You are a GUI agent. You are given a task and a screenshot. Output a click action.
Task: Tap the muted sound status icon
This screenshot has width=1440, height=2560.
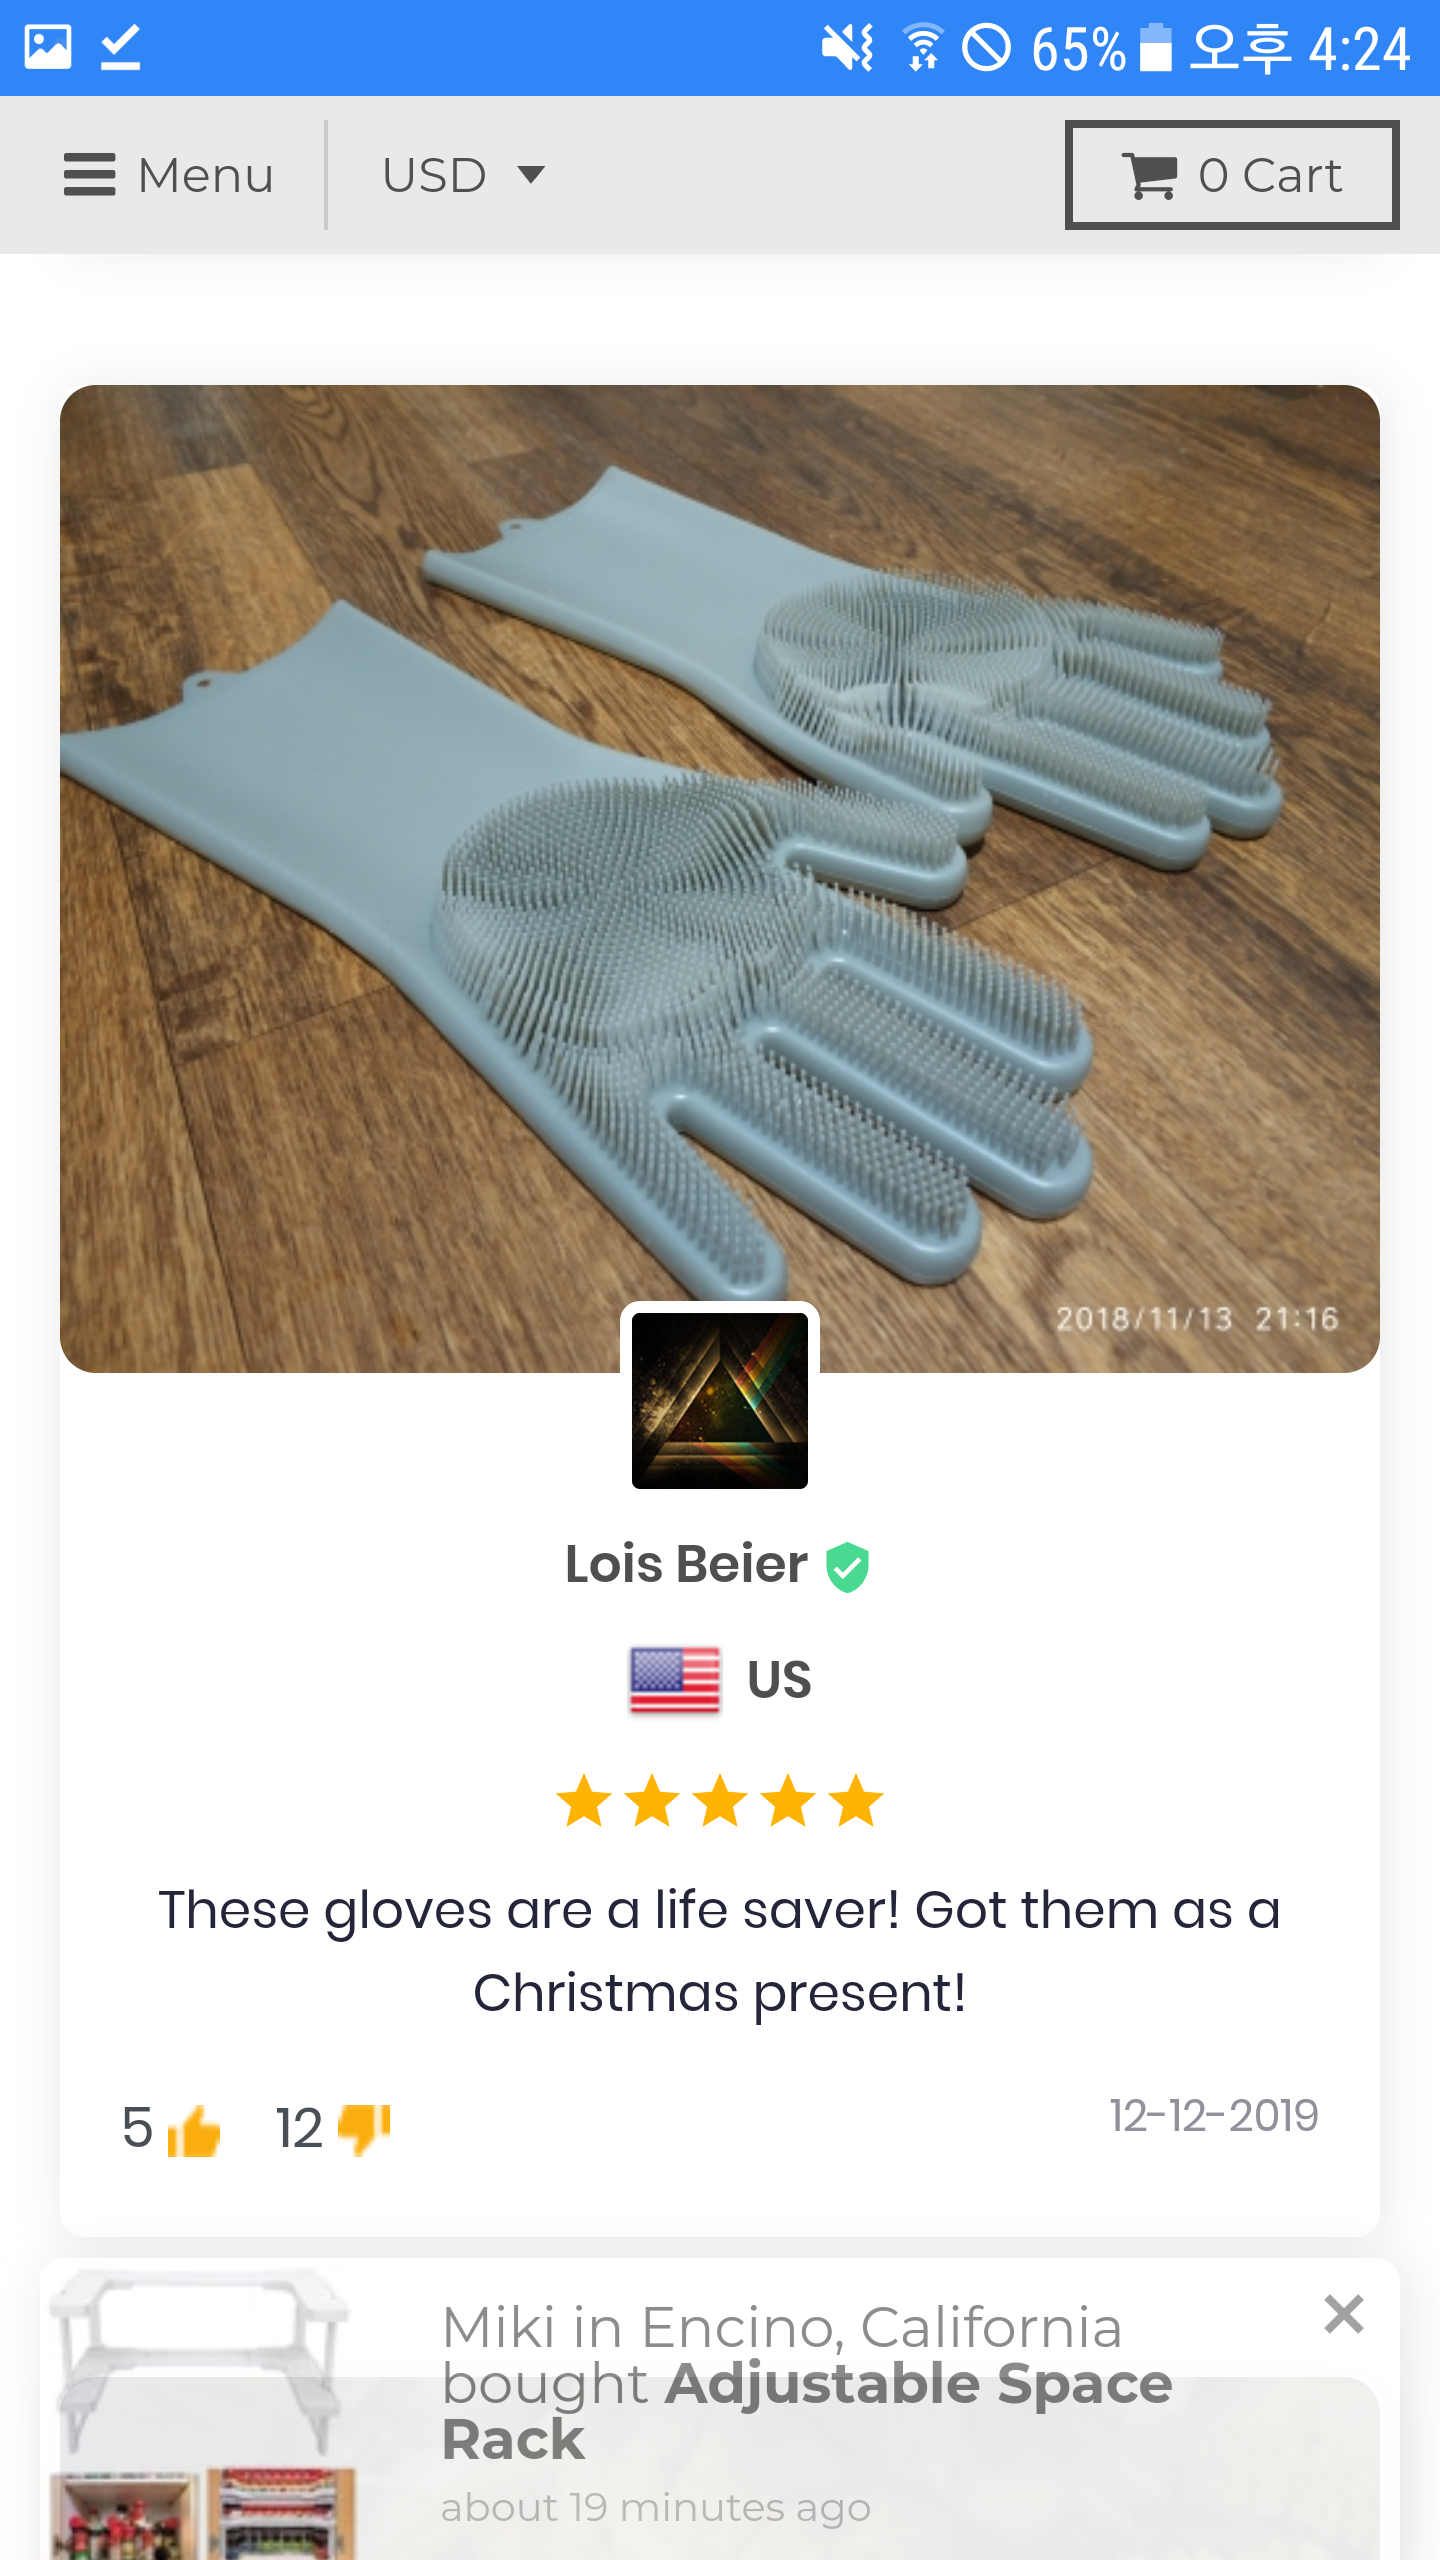[x=847, y=47]
